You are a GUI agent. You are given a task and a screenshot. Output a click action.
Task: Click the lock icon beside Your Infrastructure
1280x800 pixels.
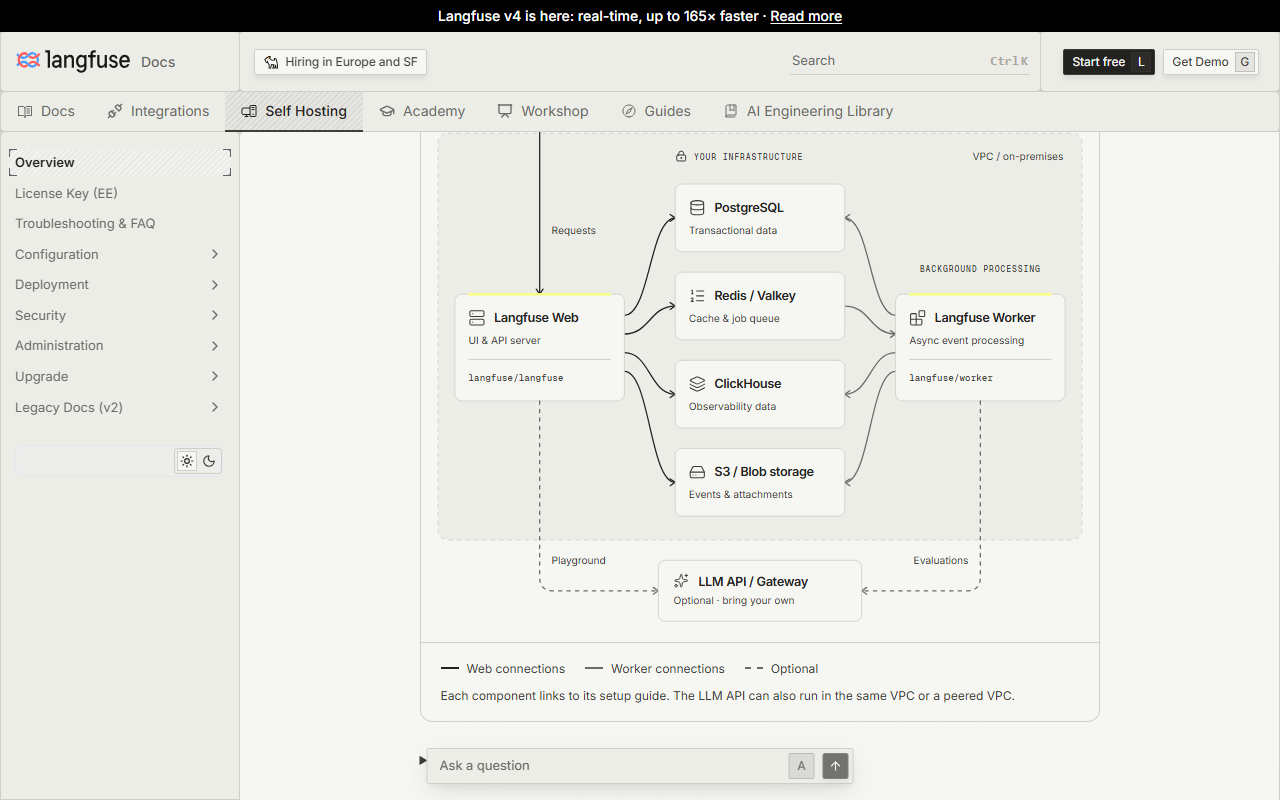click(681, 157)
